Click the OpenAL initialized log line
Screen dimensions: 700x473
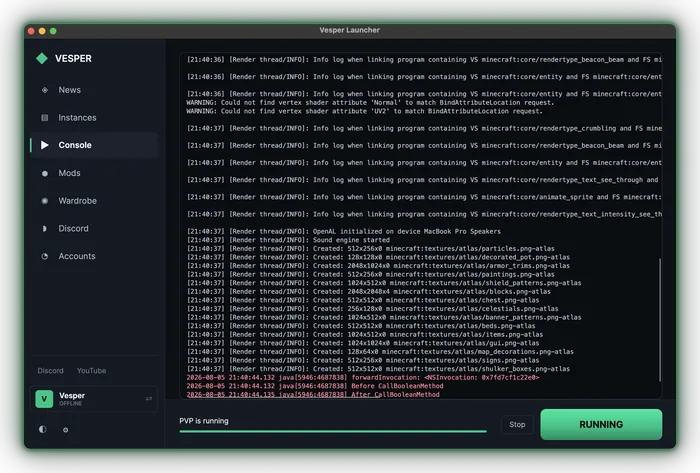tap(343, 231)
